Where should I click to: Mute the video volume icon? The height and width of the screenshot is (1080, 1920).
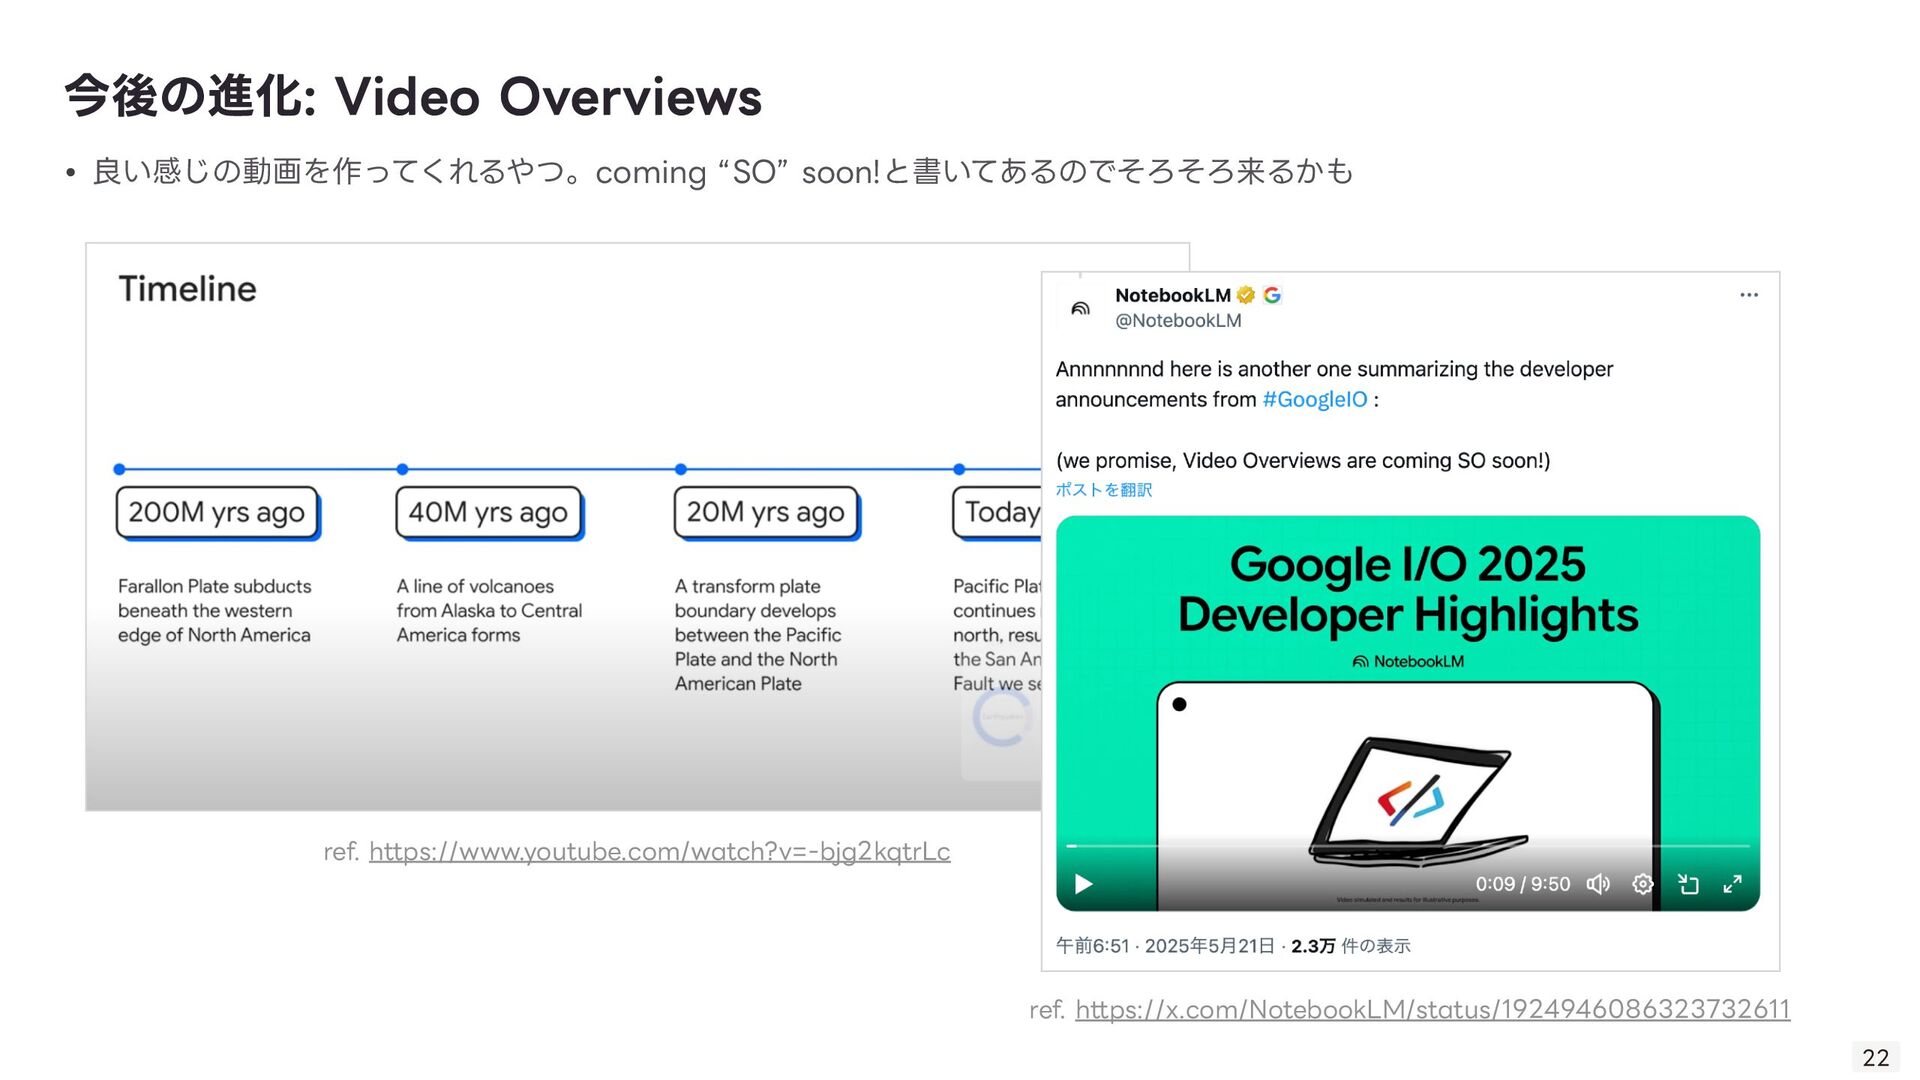point(1598,884)
